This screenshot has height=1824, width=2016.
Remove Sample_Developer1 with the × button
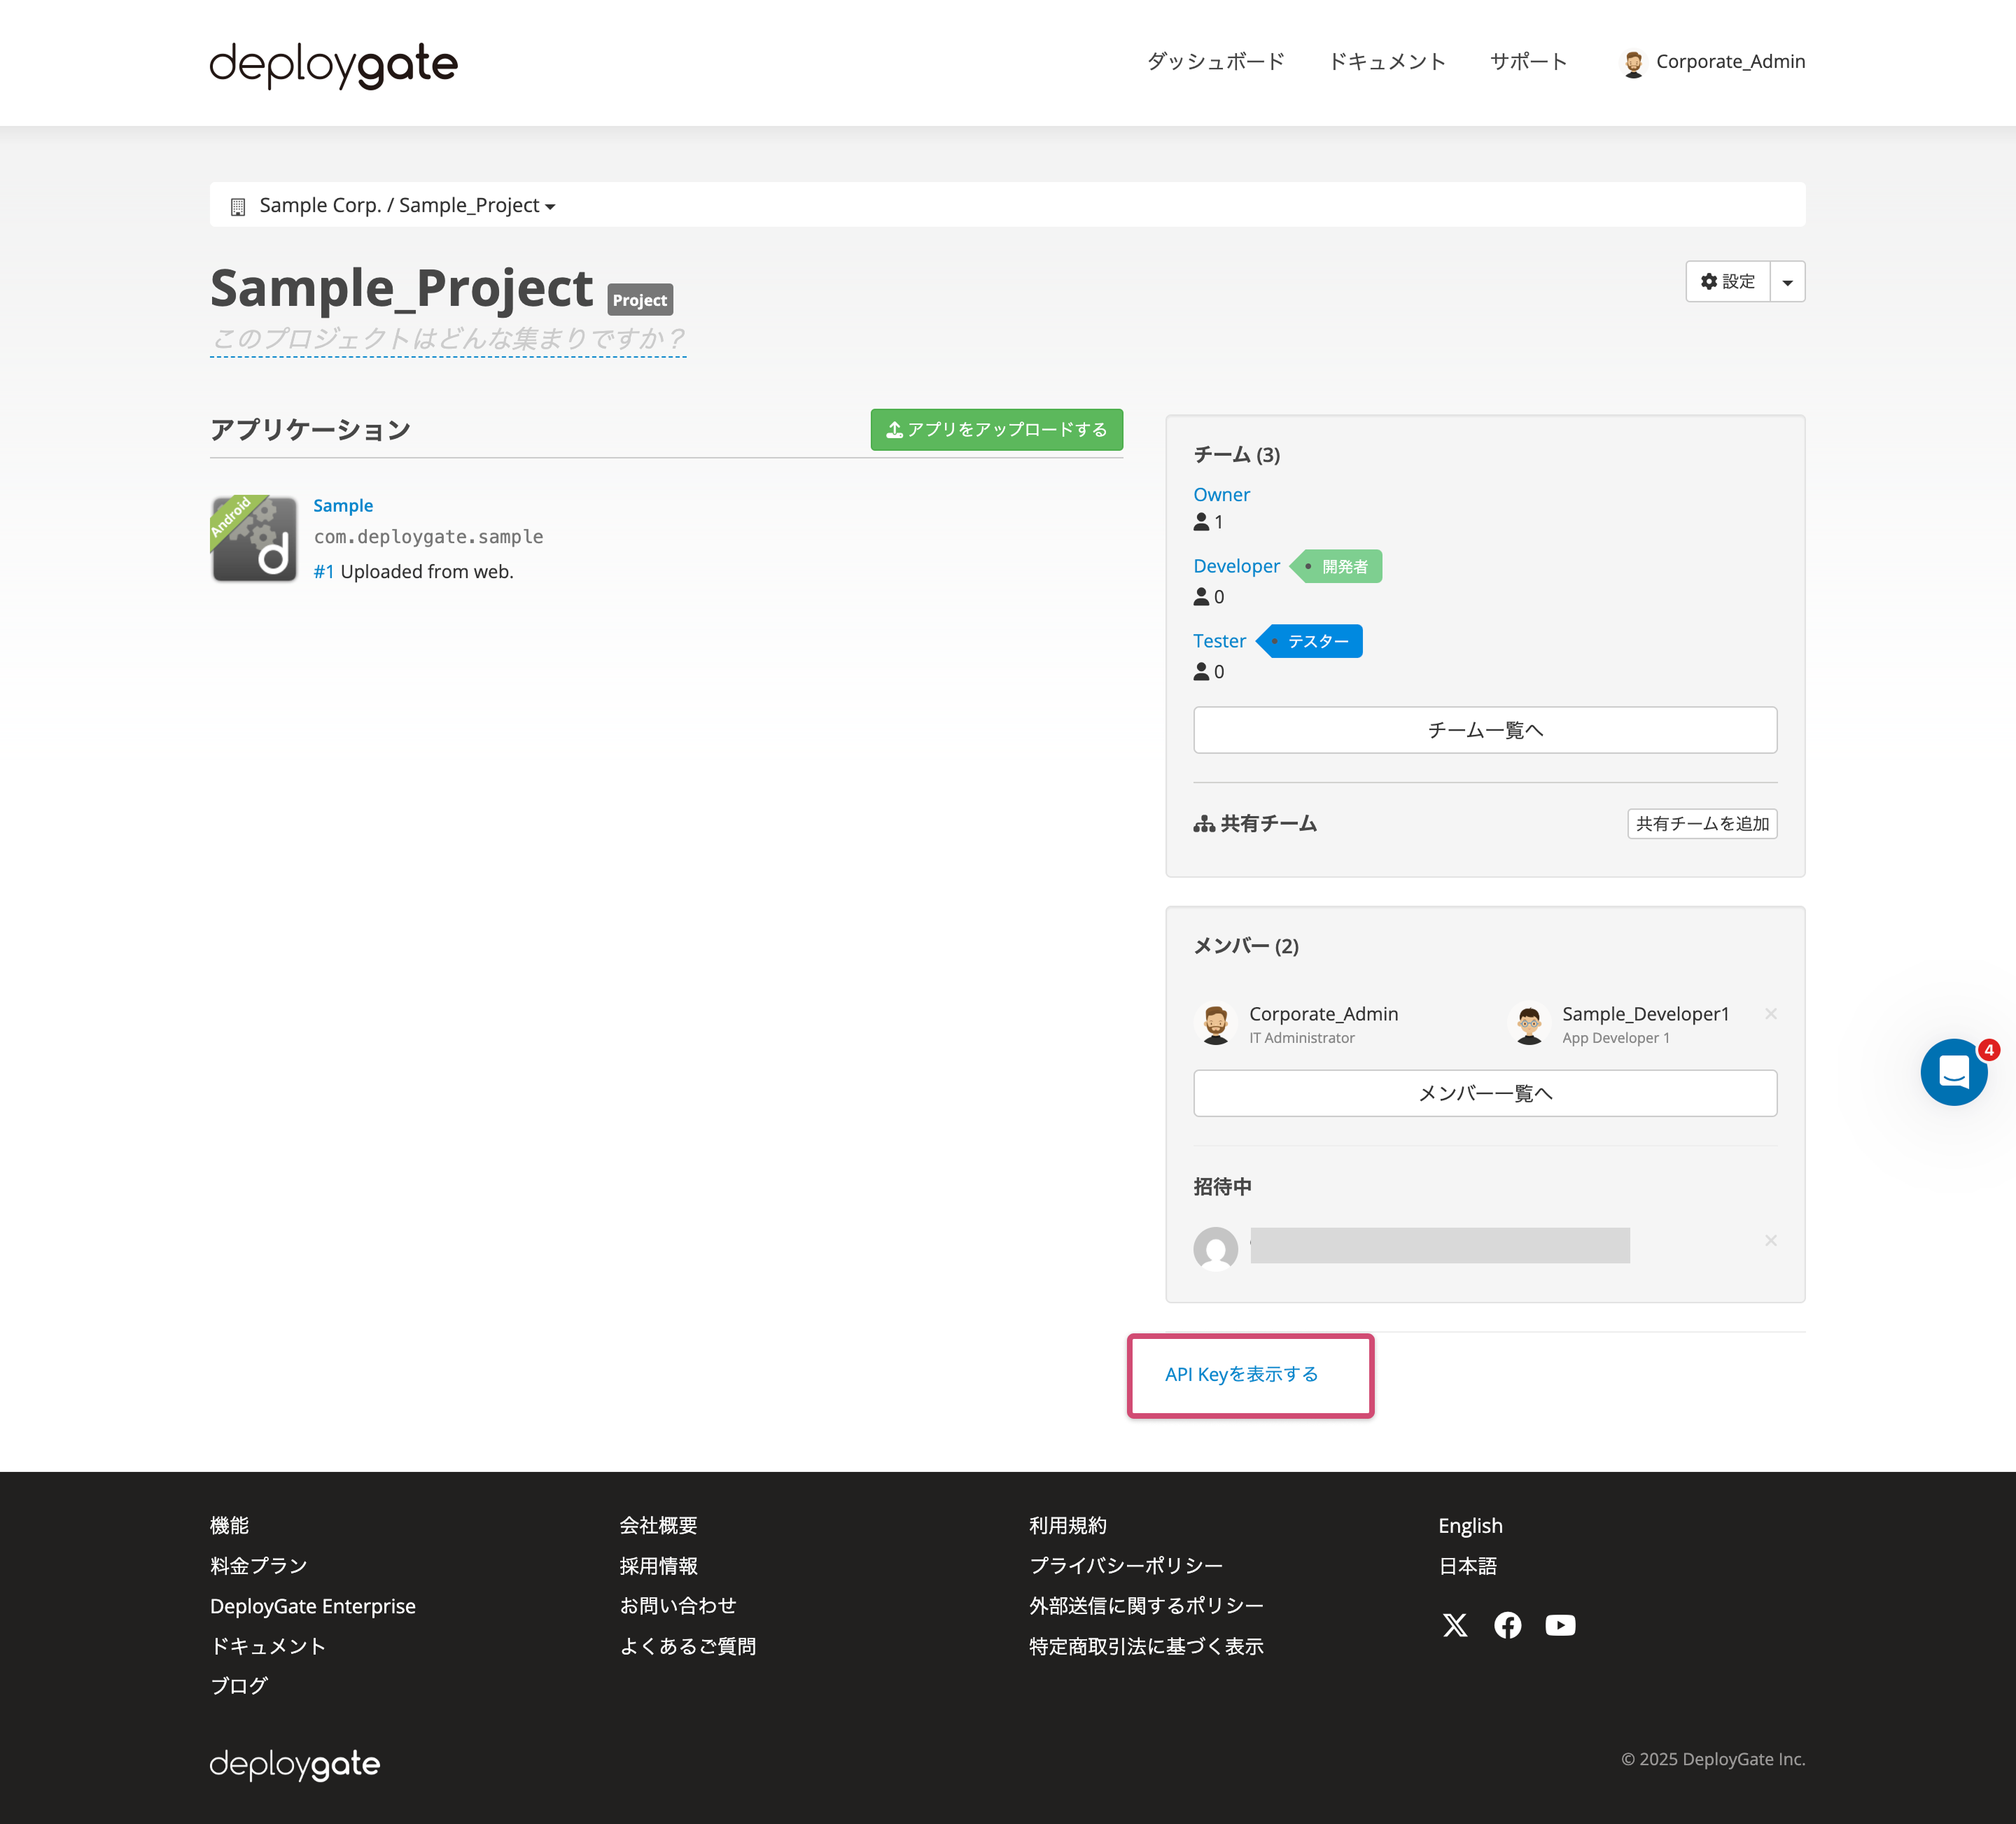(x=1771, y=1013)
